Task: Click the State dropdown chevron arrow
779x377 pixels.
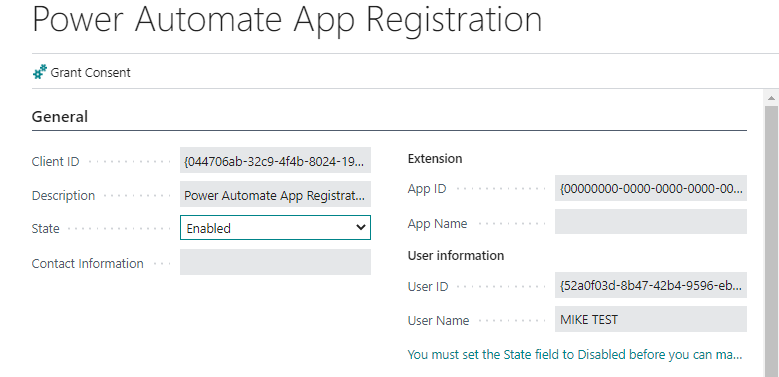Action: (x=361, y=228)
